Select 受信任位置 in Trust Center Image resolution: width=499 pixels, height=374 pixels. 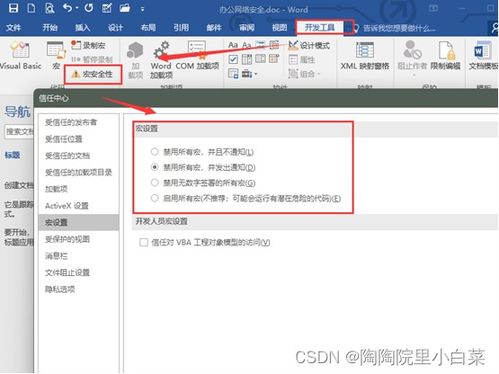79,139
